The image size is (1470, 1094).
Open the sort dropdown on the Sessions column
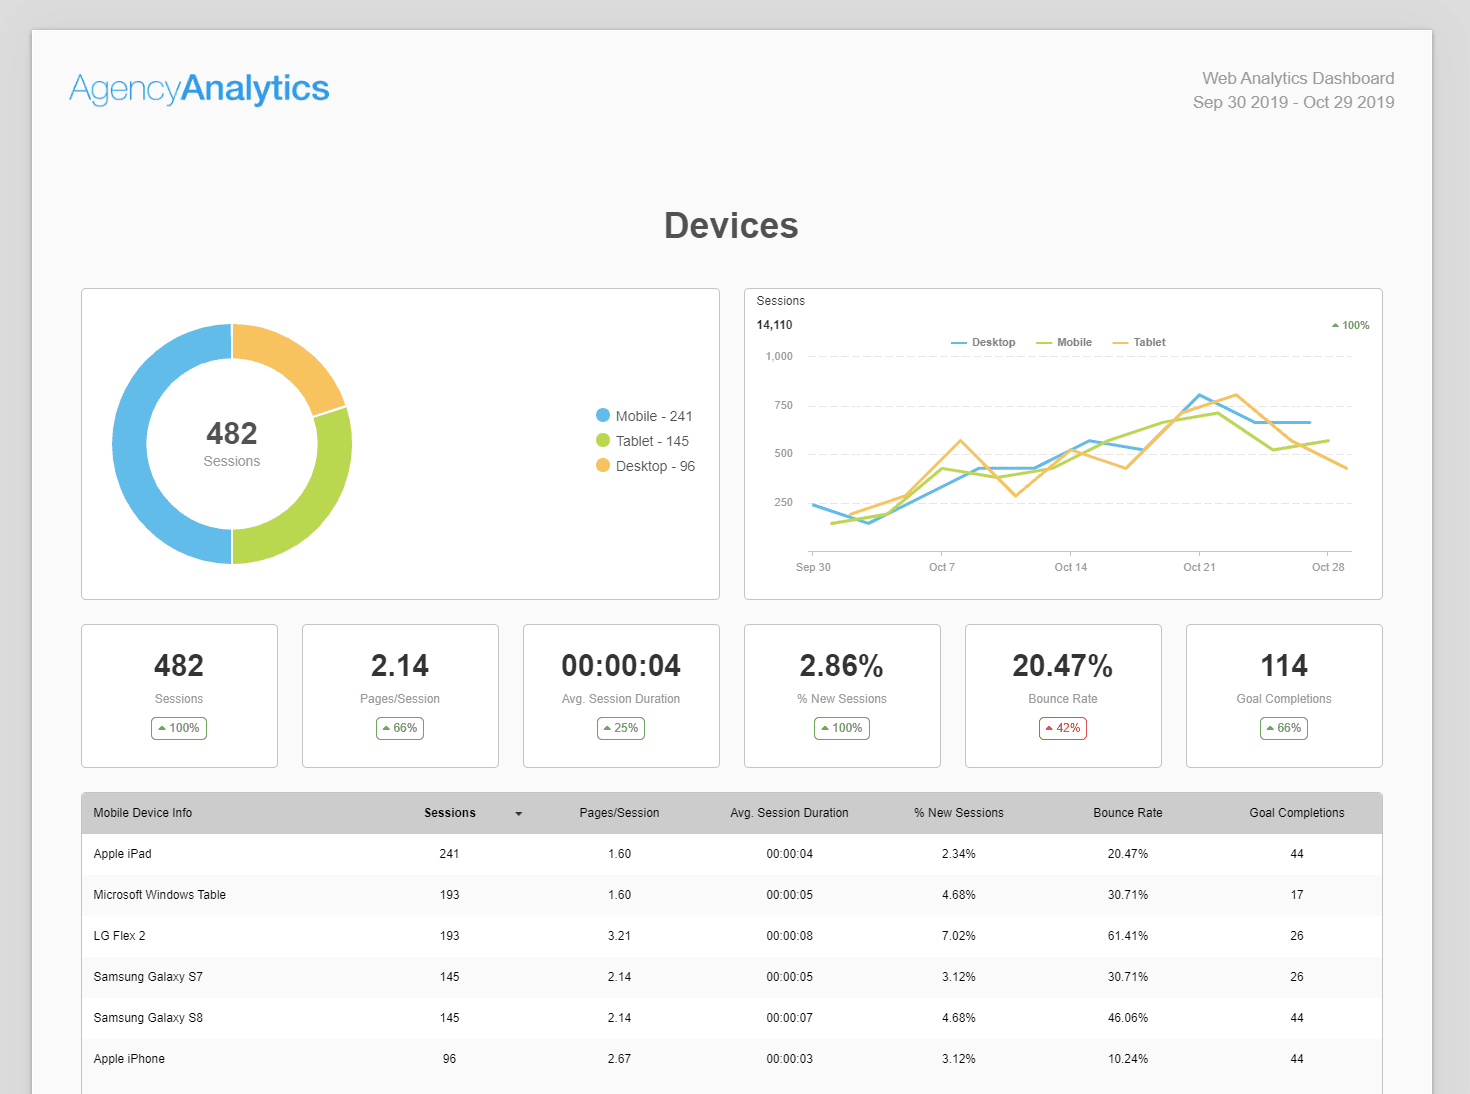(519, 813)
